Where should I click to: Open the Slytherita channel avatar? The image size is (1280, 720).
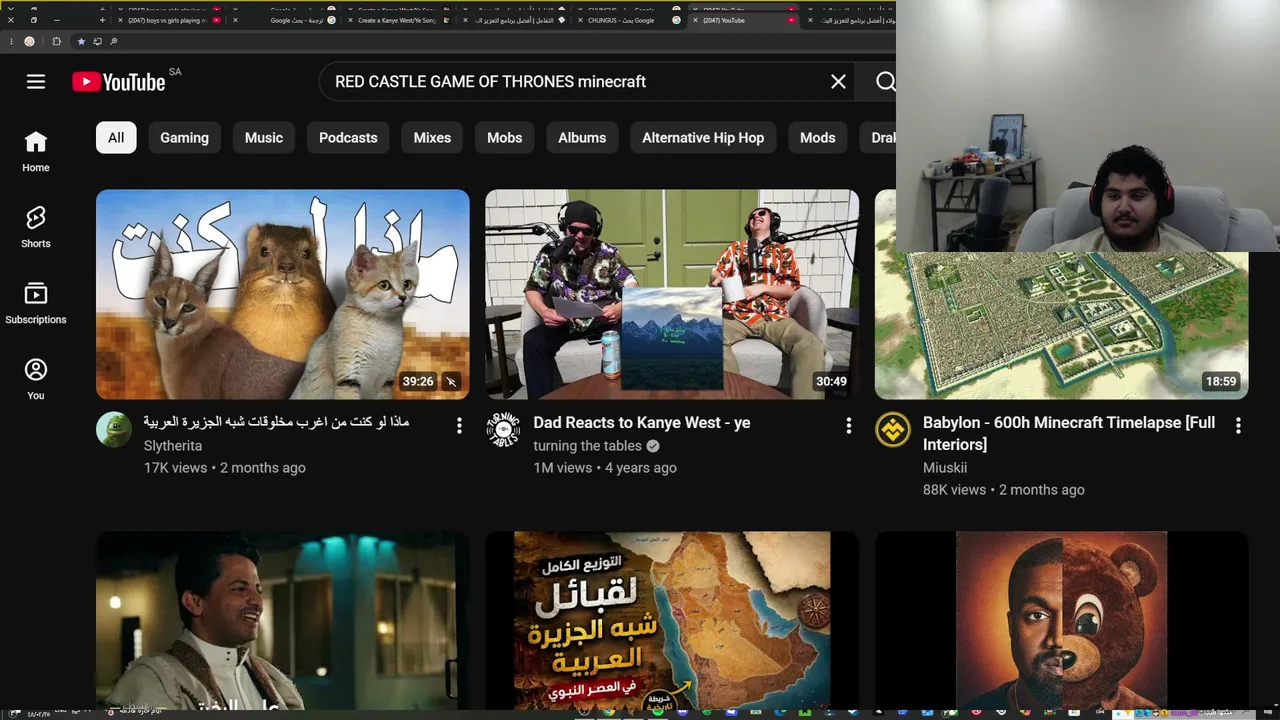pyautogui.click(x=114, y=430)
